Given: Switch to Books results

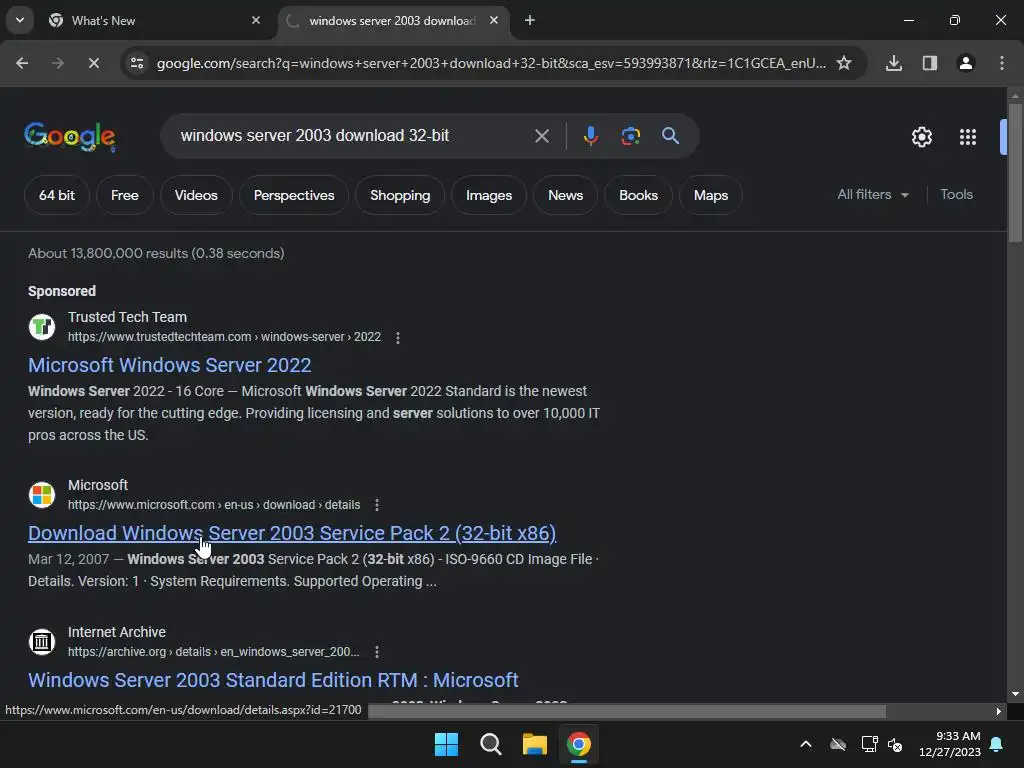Looking at the screenshot, I should [638, 195].
